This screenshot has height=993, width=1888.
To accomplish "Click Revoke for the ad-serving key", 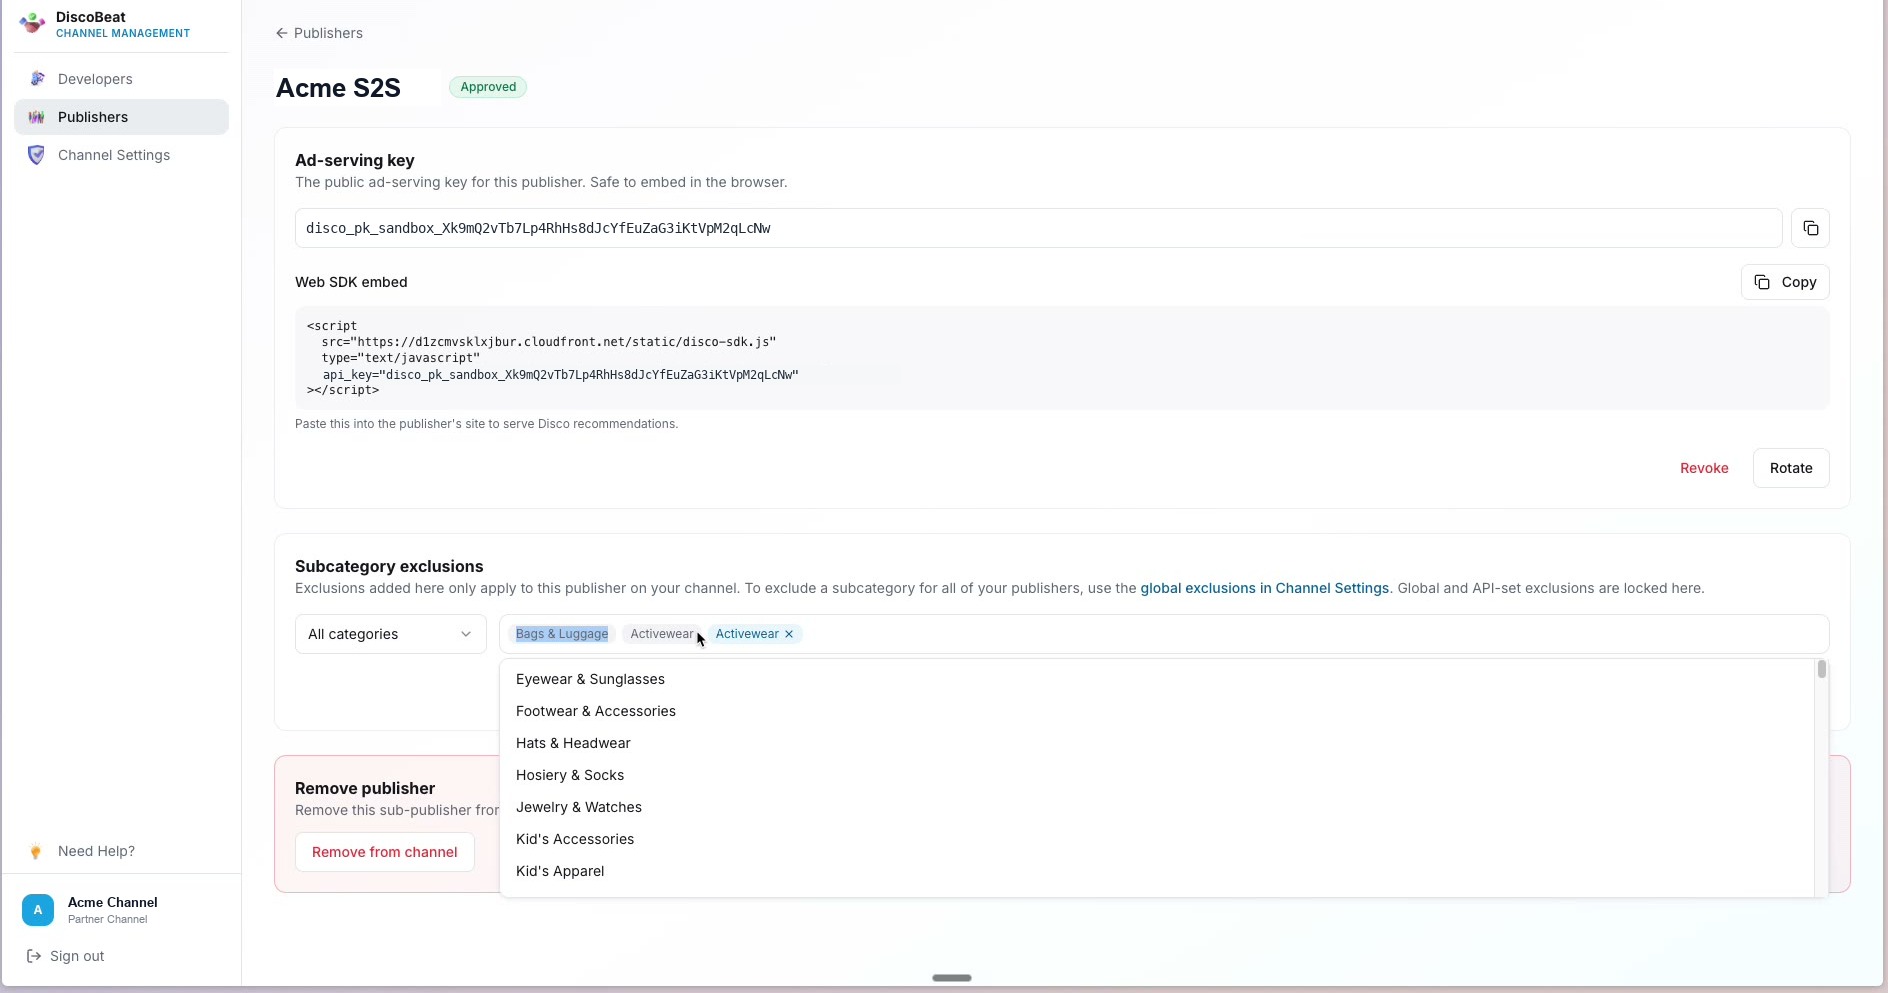I will click(1704, 468).
